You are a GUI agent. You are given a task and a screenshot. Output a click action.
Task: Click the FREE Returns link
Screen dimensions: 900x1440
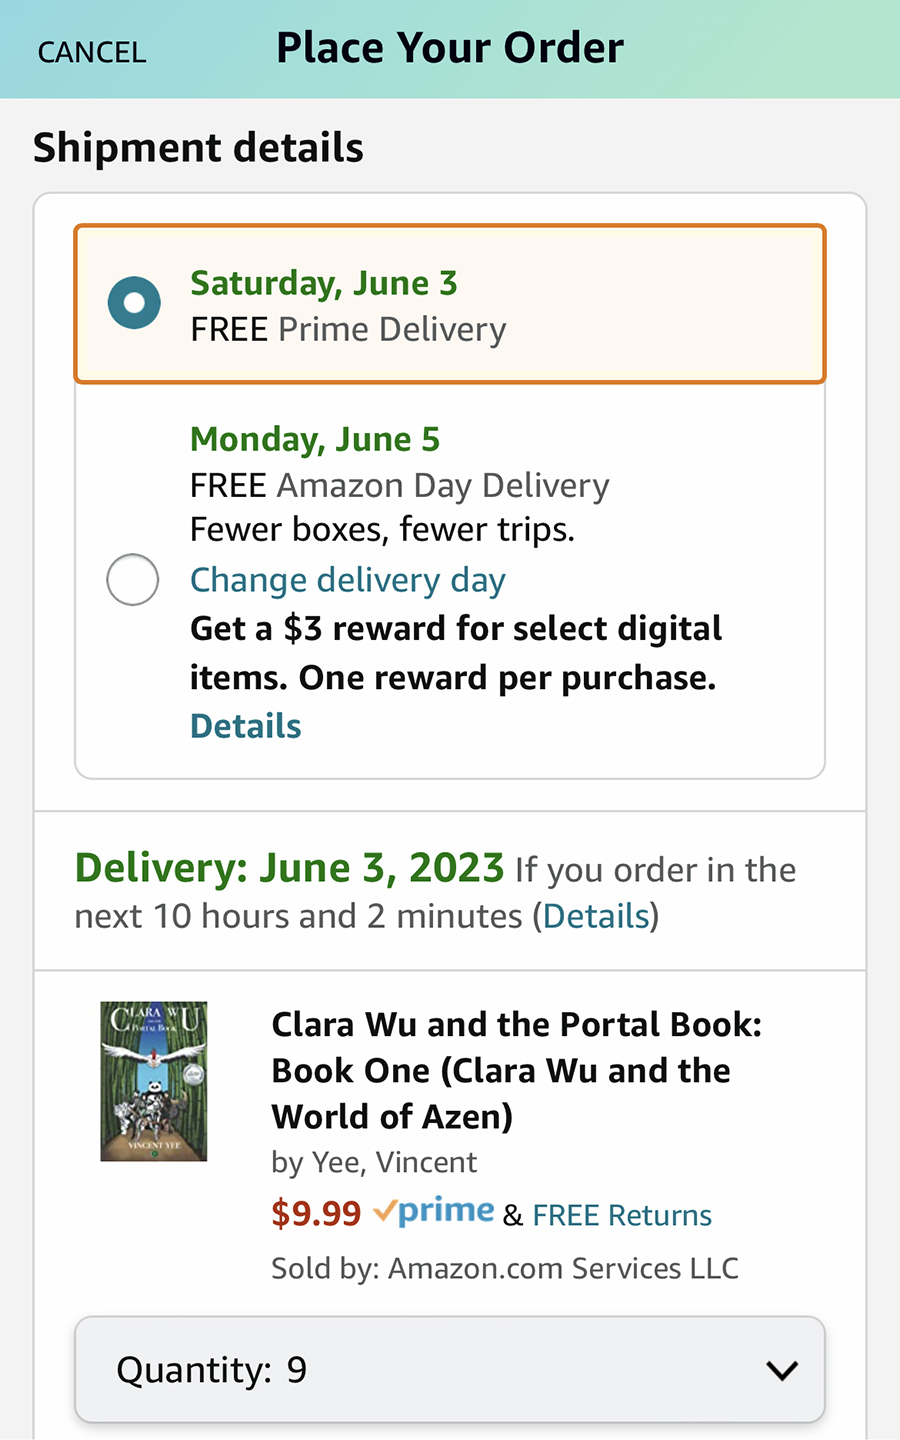click(622, 1215)
